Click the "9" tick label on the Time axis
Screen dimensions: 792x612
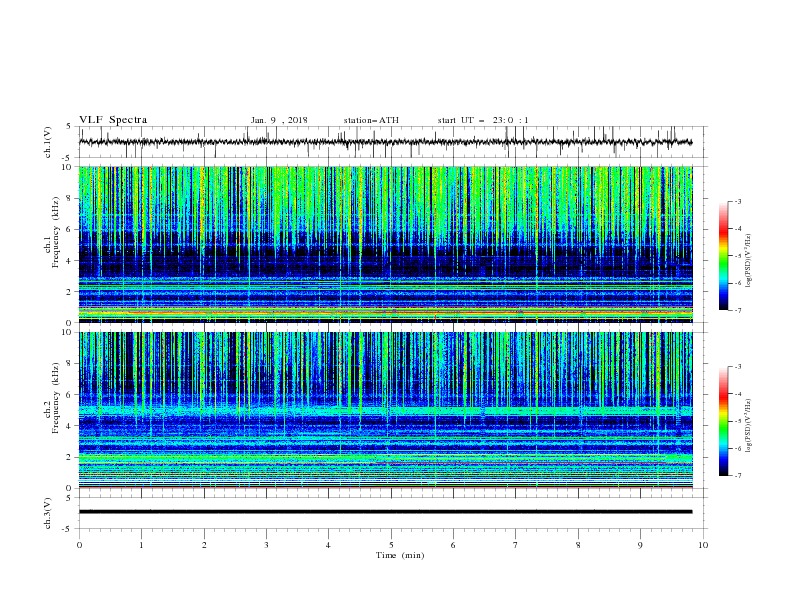[640, 545]
